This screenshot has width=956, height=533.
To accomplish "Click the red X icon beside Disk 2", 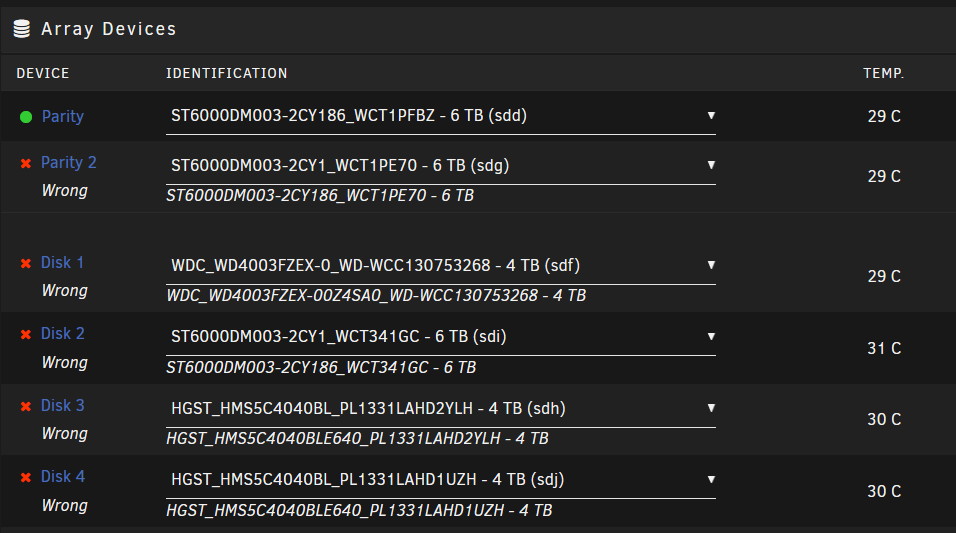I will point(26,334).
